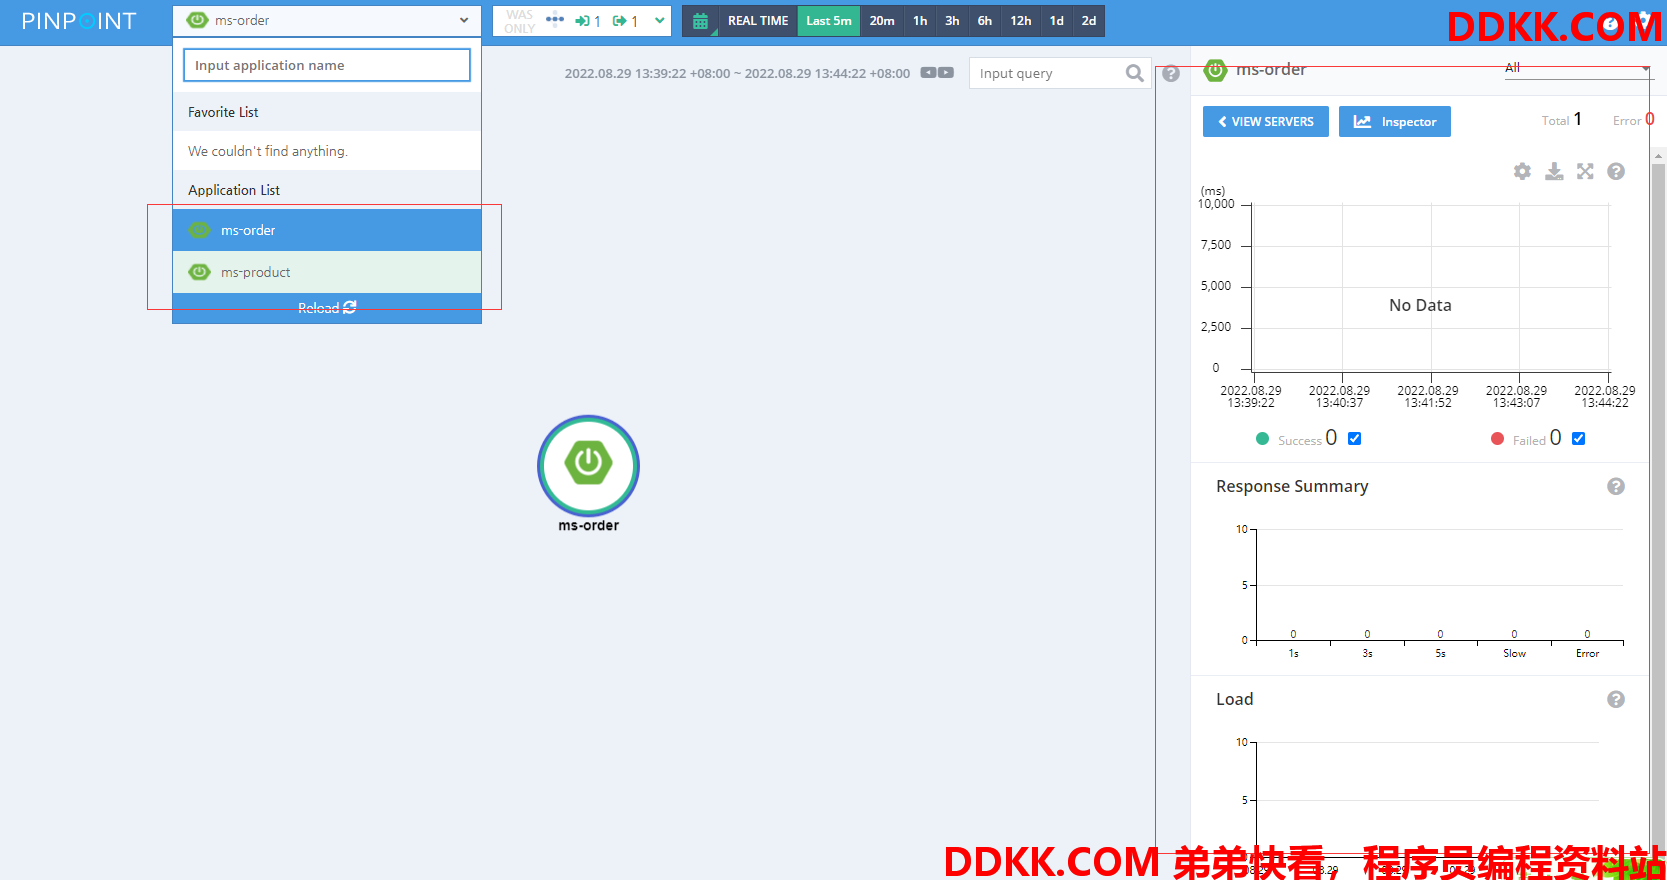Click the Reload applications button
This screenshot has width=1667, height=880.
(x=327, y=308)
